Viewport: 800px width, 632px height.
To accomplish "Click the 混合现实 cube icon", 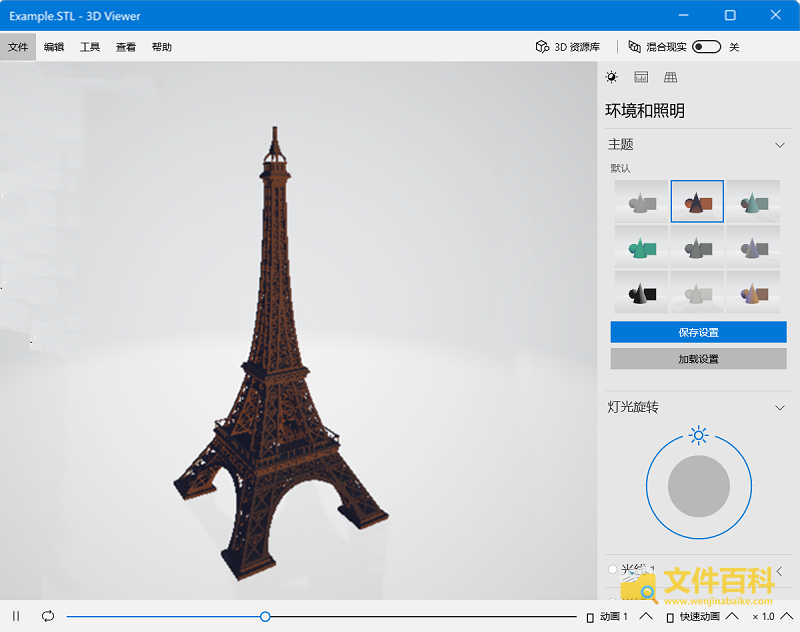I will [634, 46].
